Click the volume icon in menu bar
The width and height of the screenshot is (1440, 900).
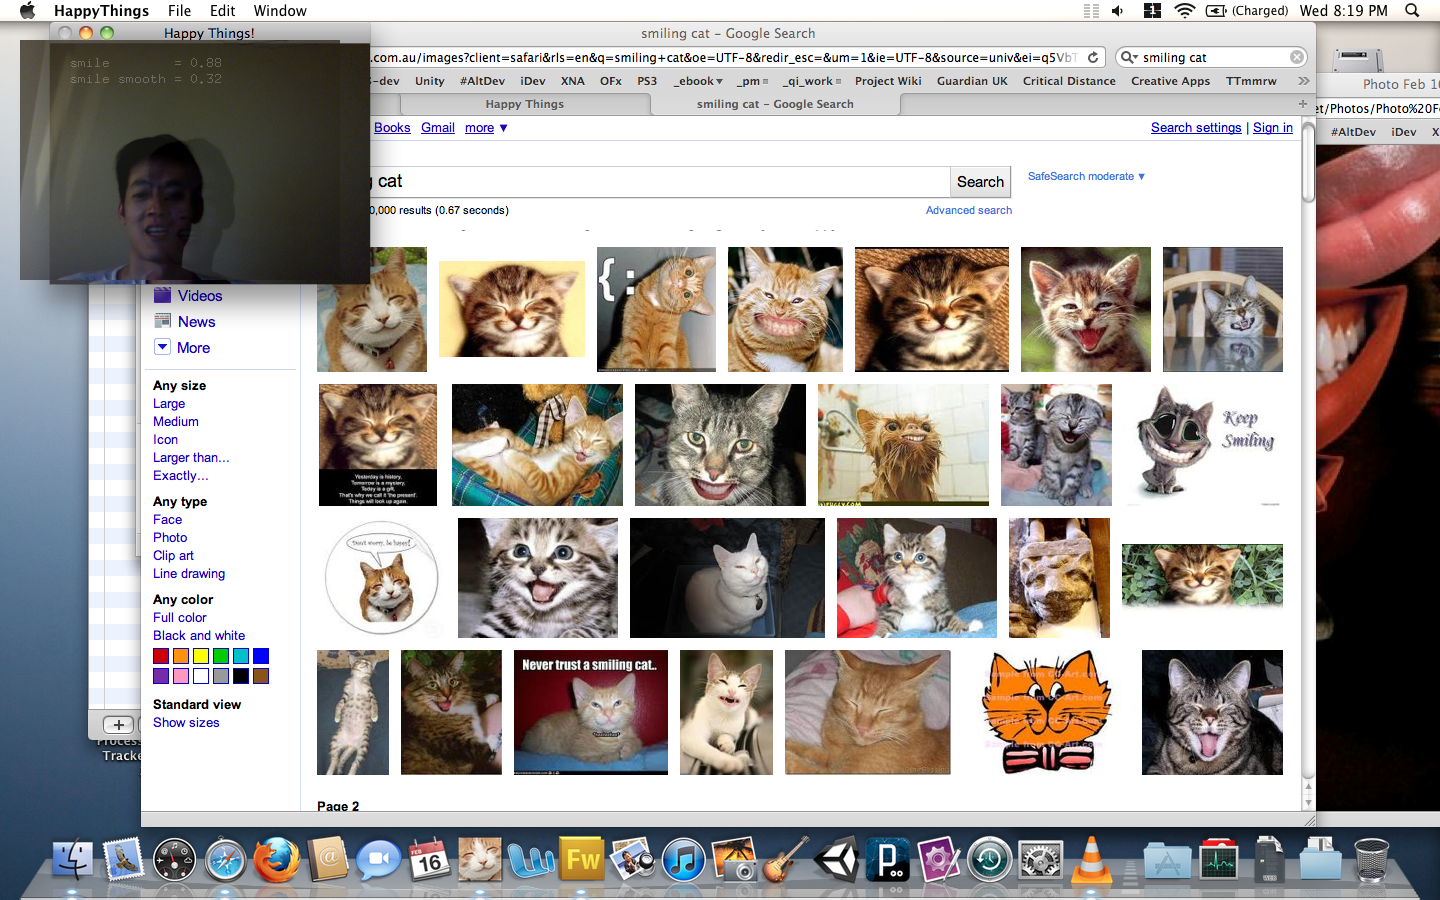pos(1118,11)
